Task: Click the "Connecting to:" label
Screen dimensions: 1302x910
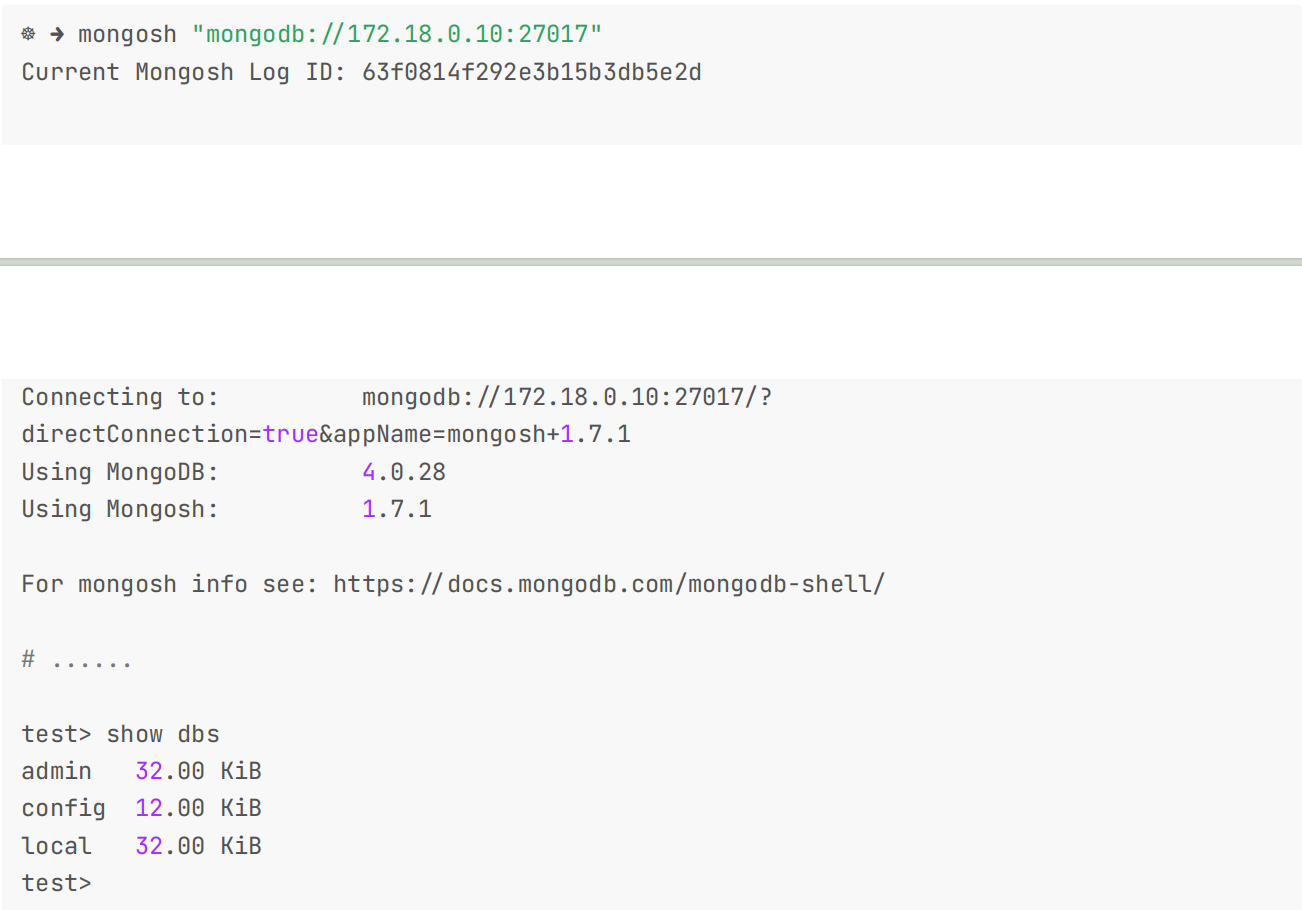Action: (x=120, y=397)
